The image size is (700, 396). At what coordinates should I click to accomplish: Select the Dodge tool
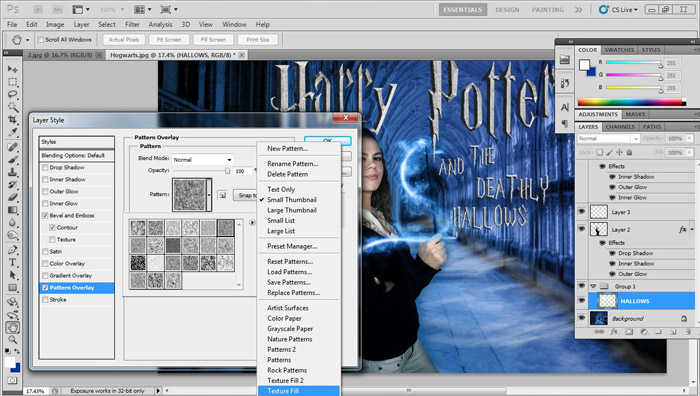pyautogui.click(x=12, y=235)
